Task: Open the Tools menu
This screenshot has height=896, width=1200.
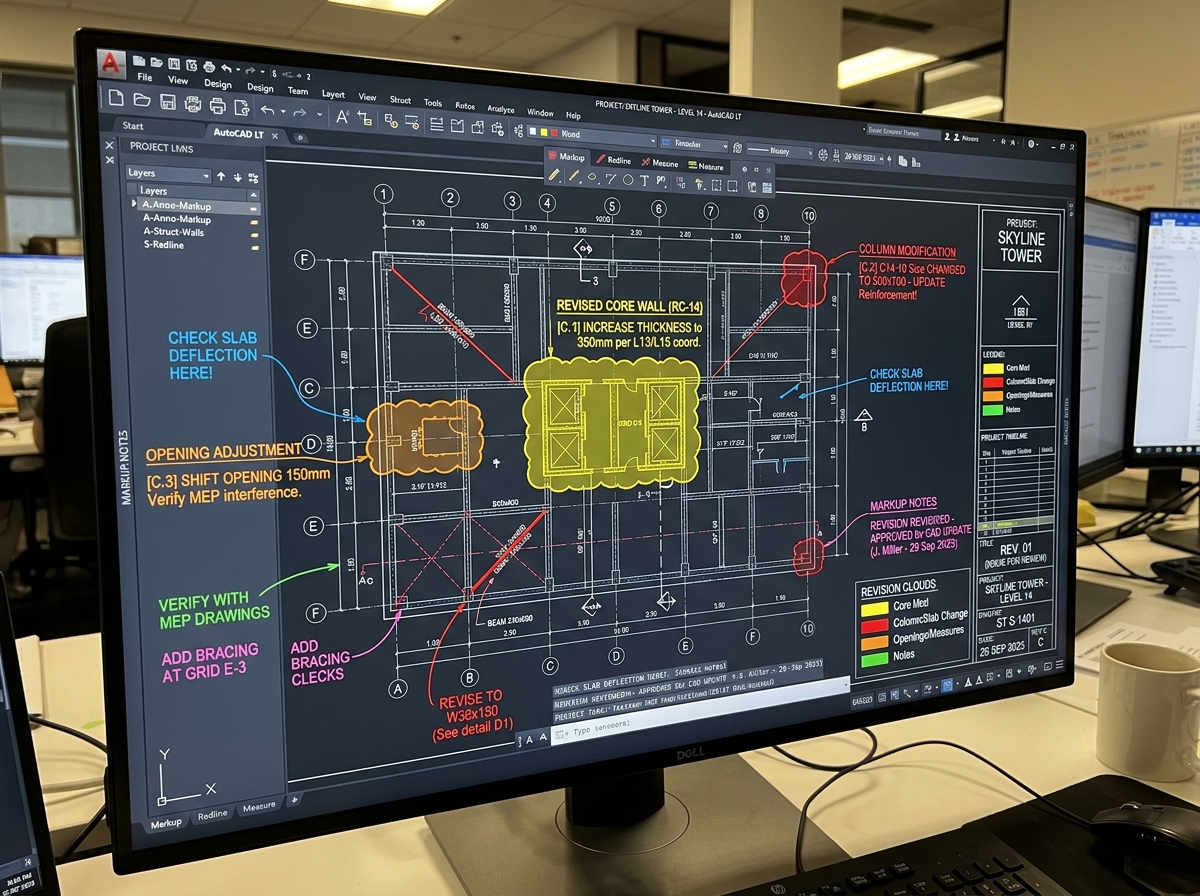Action: (x=433, y=103)
